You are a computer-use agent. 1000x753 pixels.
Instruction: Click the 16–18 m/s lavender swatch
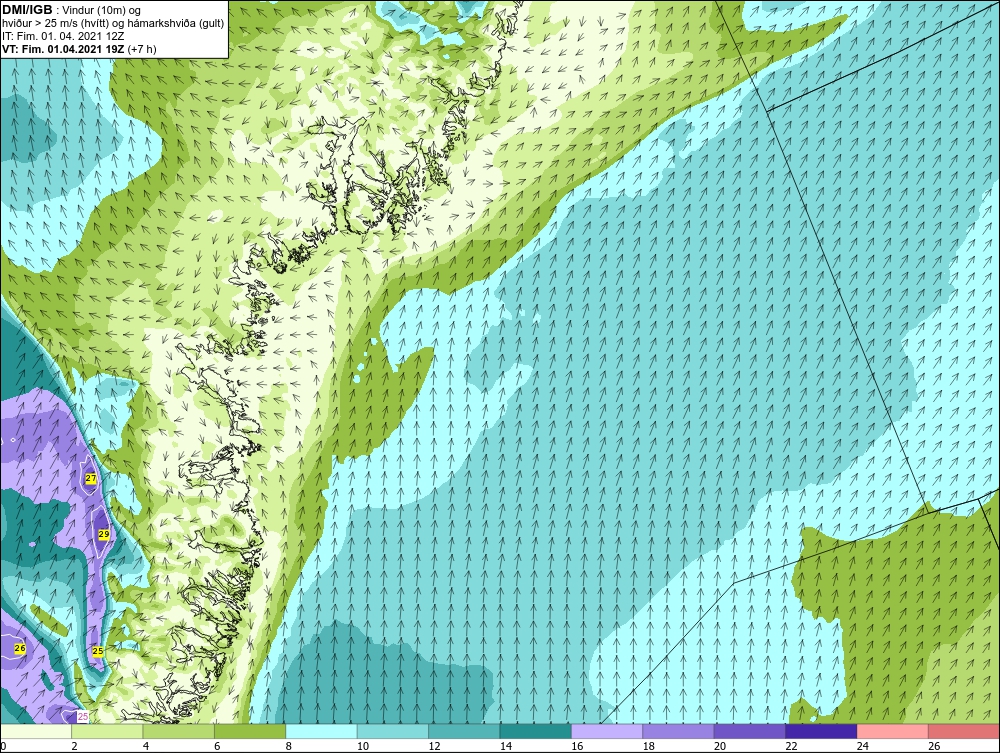pos(607,731)
